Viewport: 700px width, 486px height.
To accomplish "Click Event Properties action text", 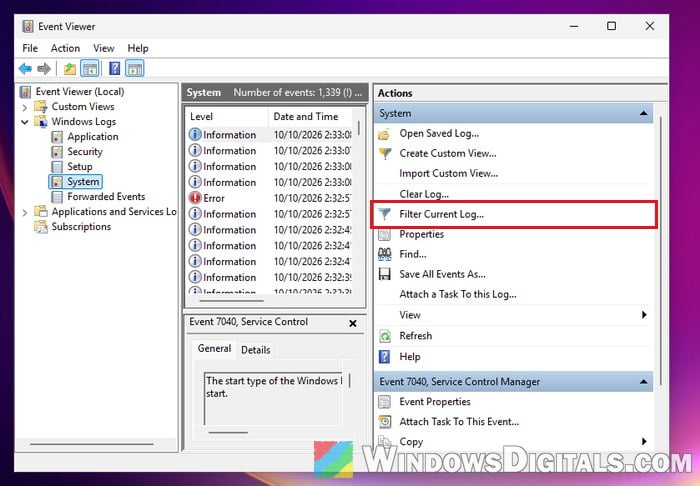I will [x=435, y=402].
